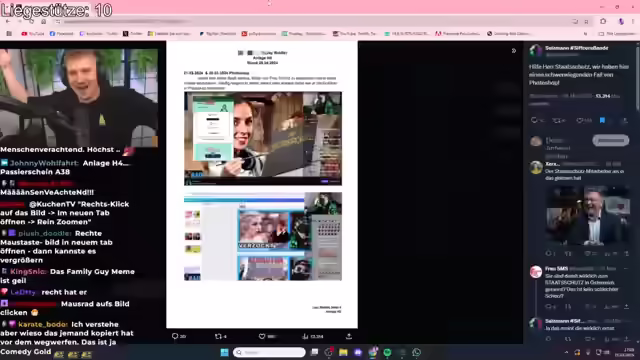Click the retweet icon below the document image
Screen dimensions: 640x360
tap(218, 336)
